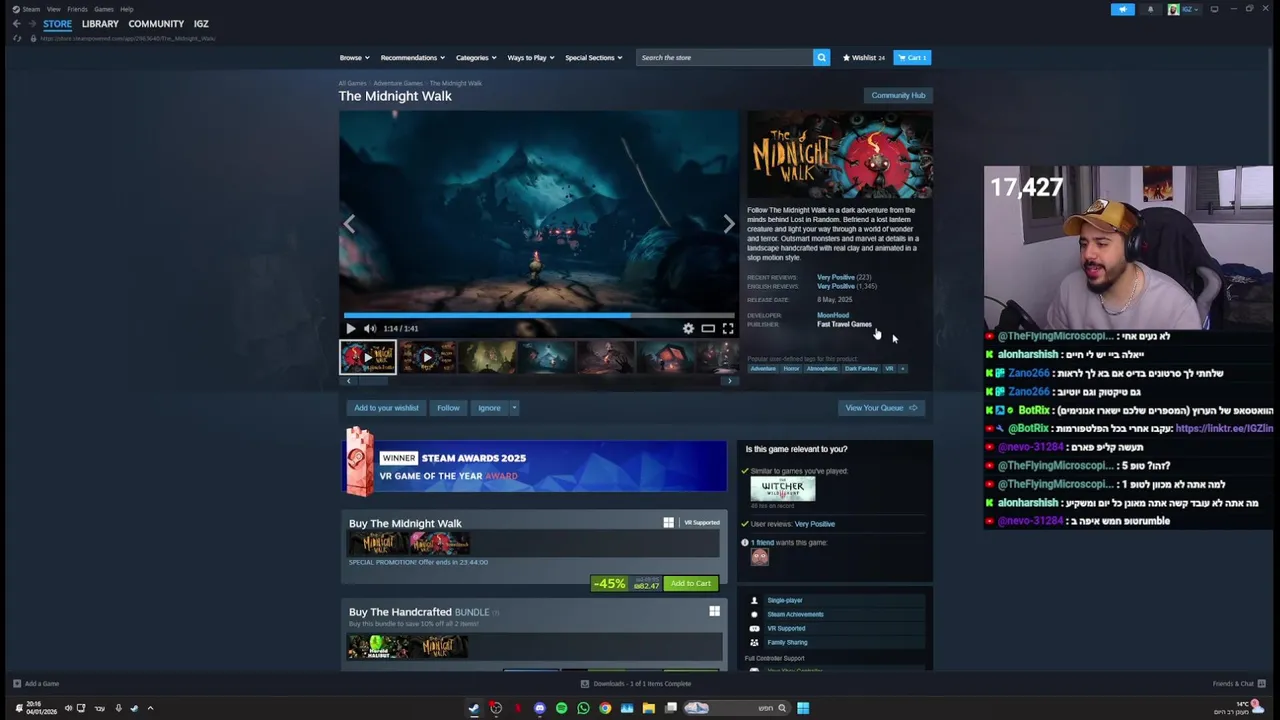Open WhatsApp from the taskbar
This screenshot has width=1280, height=720.
(584, 708)
